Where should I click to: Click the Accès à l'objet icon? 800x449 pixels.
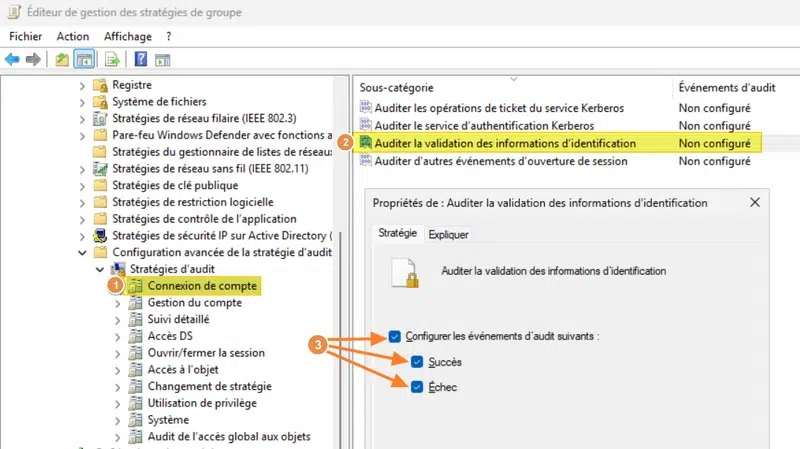click(x=135, y=369)
